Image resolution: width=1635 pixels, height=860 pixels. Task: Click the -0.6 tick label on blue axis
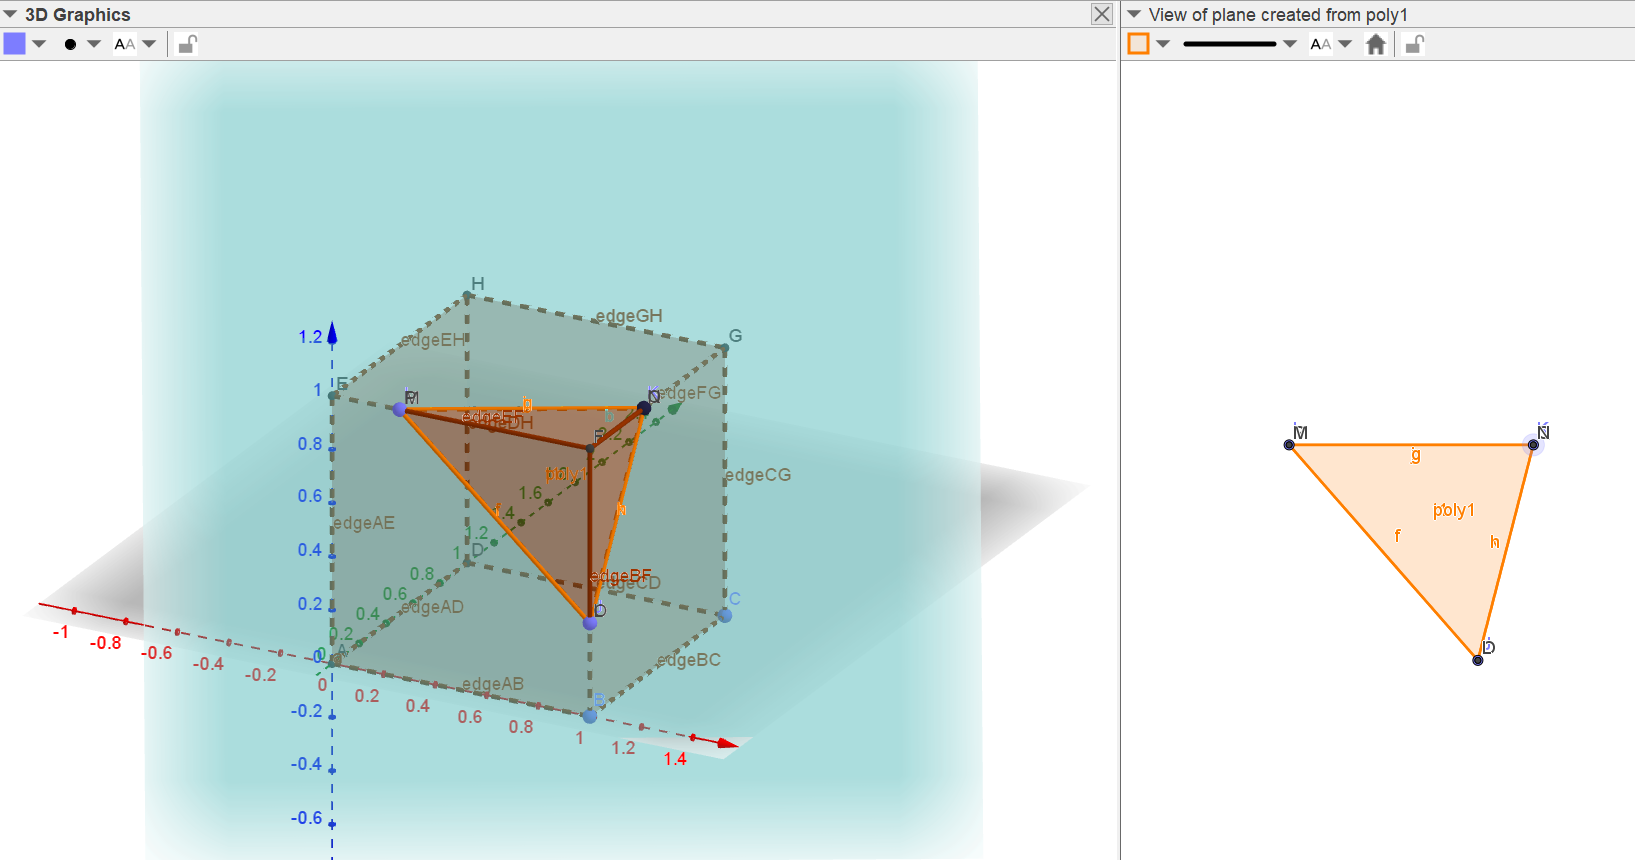point(306,818)
